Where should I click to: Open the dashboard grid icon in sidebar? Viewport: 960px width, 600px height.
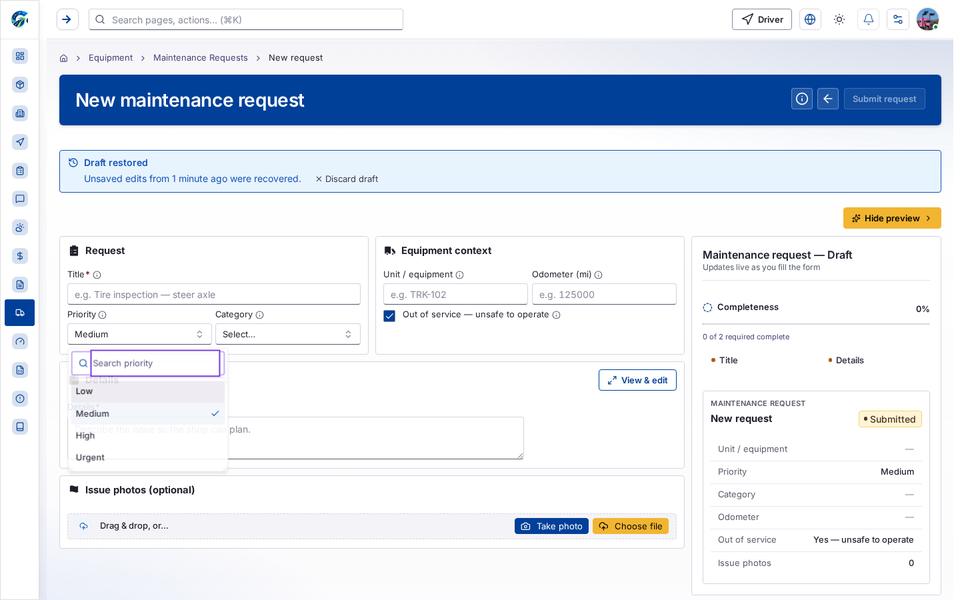pyautogui.click(x=20, y=56)
